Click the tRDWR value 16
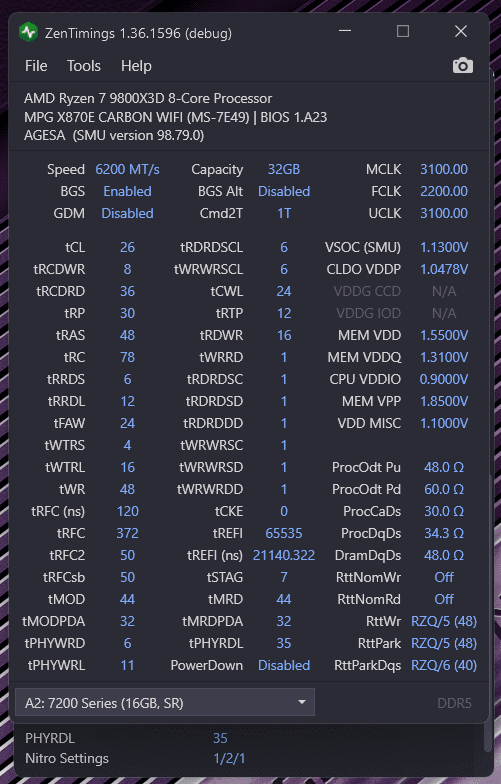This screenshot has height=784, width=501. 284,336
